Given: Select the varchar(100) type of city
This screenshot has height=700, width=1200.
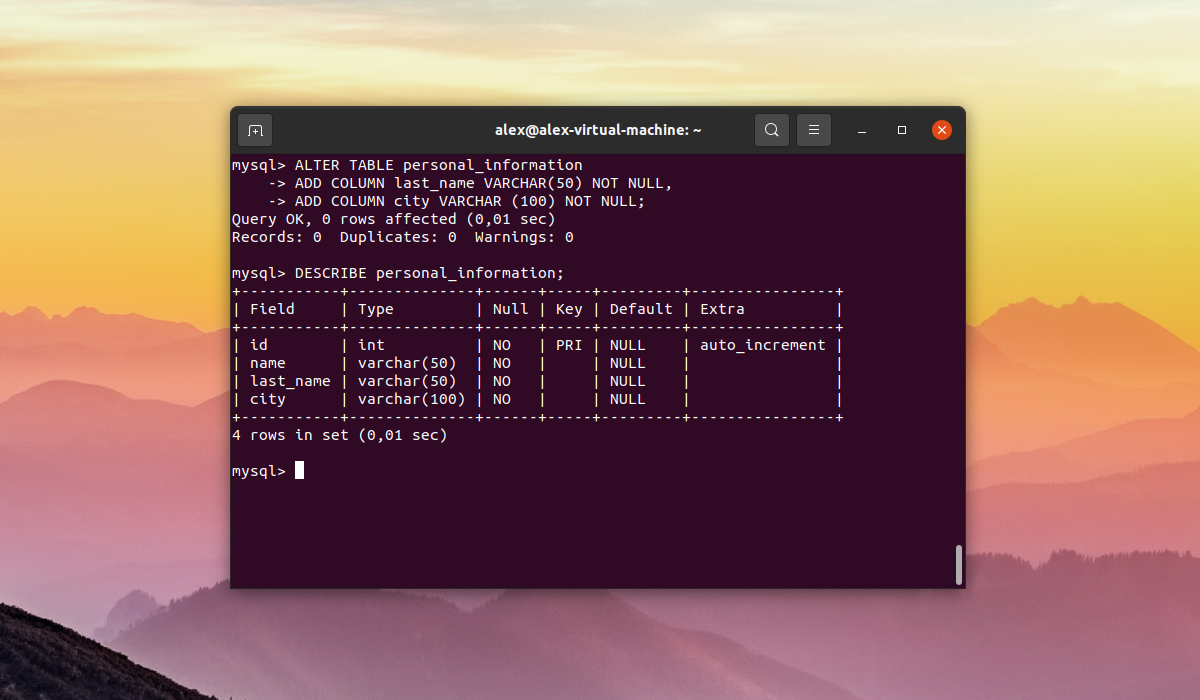Looking at the screenshot, I should click(414, 399).
